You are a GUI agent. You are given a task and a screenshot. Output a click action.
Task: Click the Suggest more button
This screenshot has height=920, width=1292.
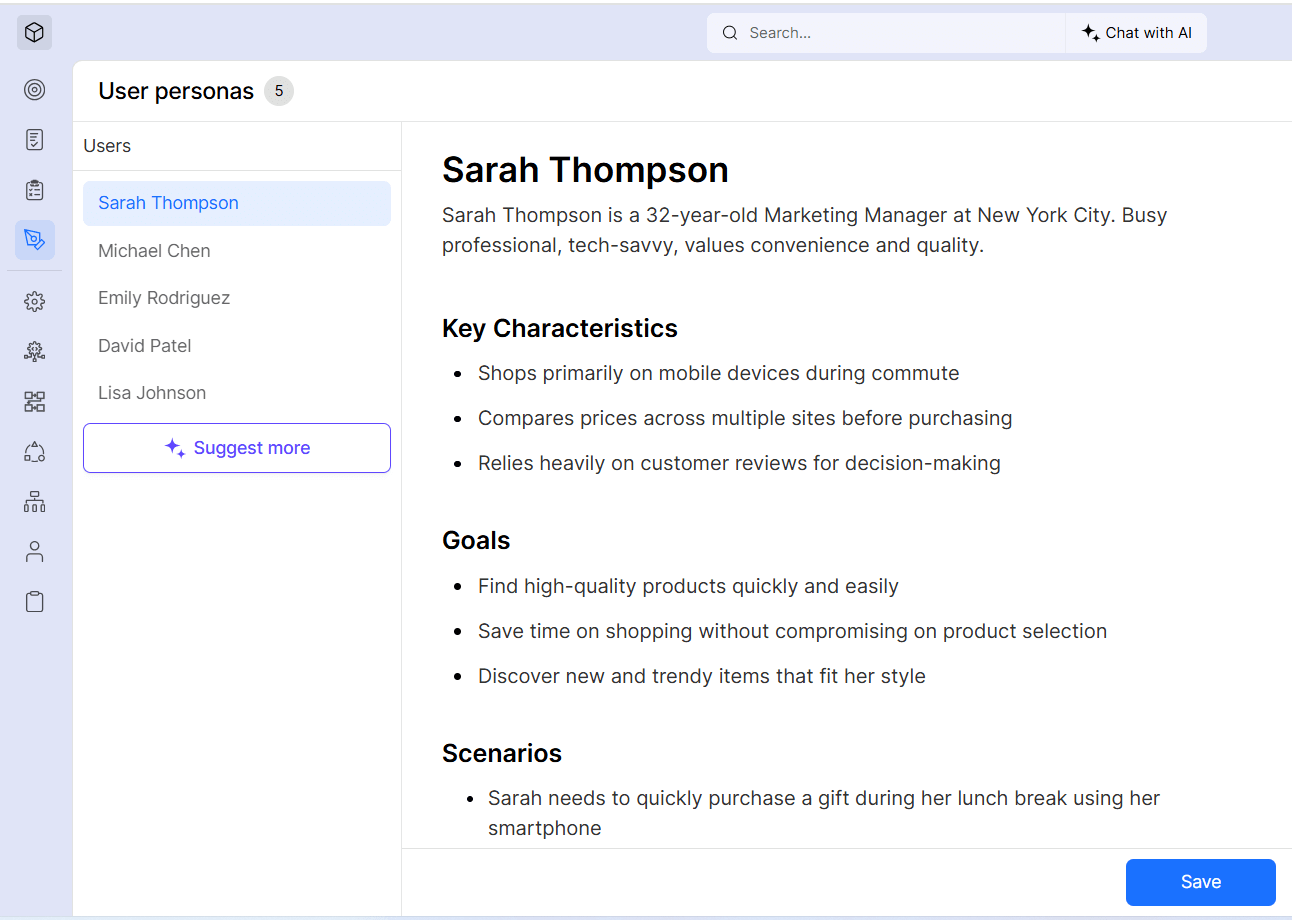(237, 448)
